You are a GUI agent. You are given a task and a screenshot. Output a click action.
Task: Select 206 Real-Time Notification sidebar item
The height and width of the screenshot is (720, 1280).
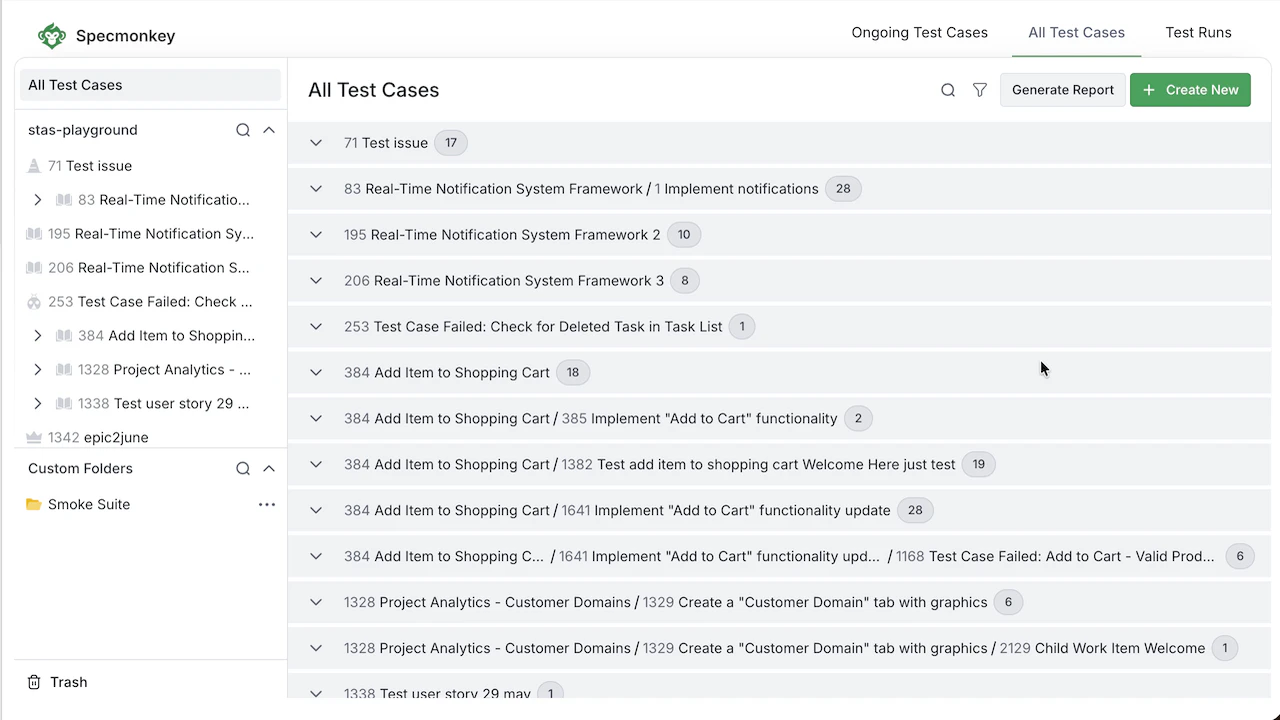point(150,268)
